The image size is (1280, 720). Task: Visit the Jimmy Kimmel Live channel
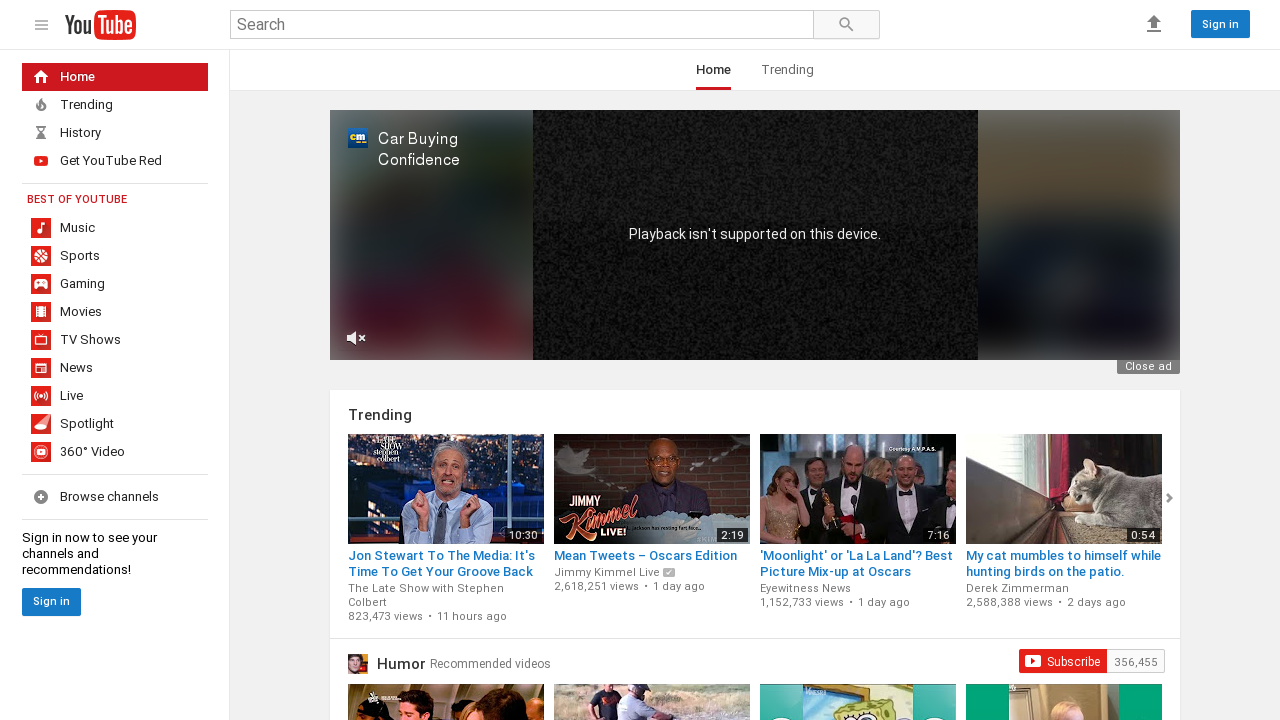[607, 573]
